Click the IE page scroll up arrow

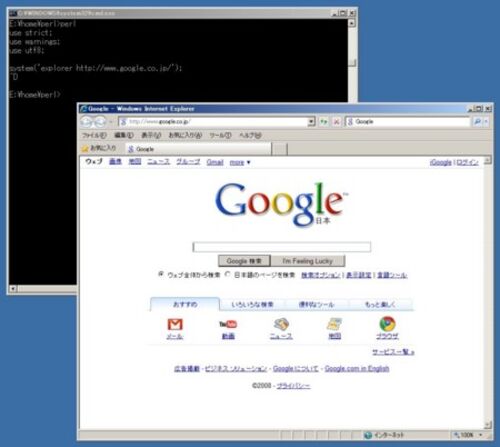click(x=488, y=160)
